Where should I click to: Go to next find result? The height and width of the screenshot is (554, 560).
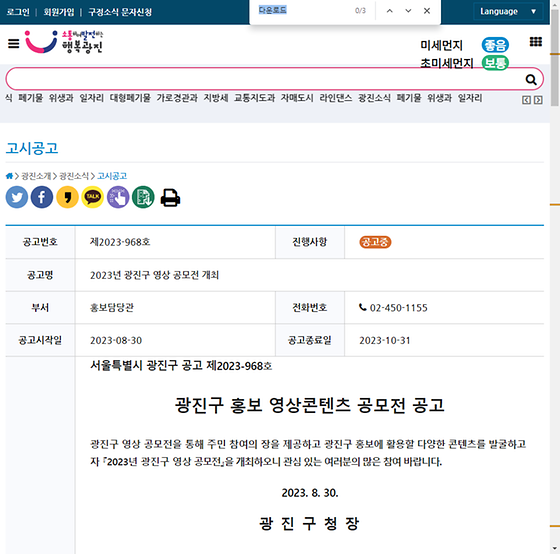(x=408, y=11)
